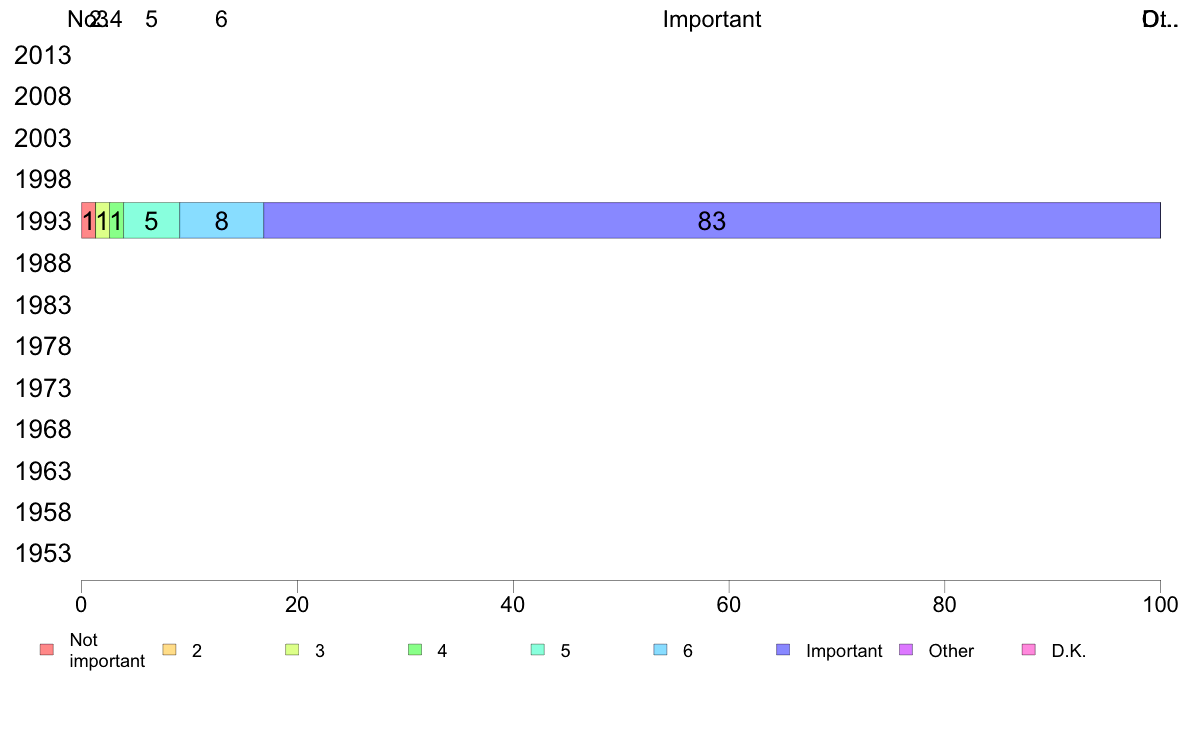Click the Important legend text label
This screenshot has height=736, width=1188.
[x=844, y=650]
